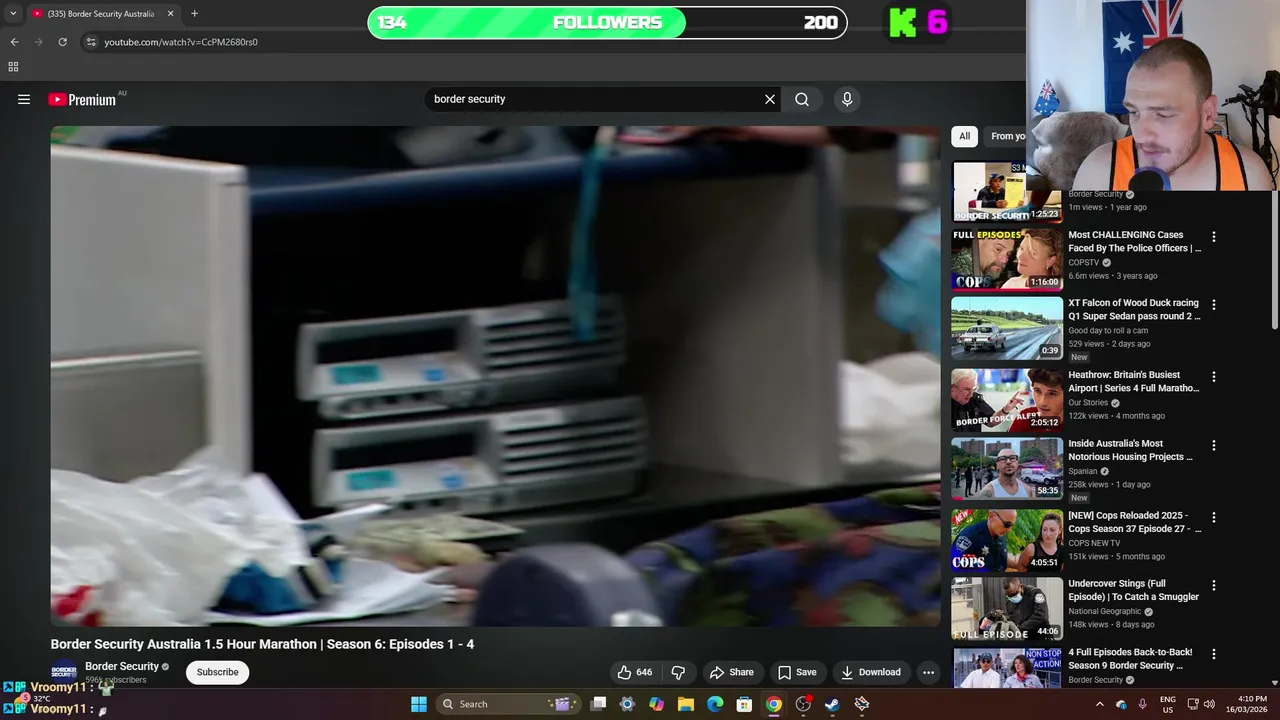Open 'Heathrow: Britain's Busiest Airport' video title

click(1134, 381)
